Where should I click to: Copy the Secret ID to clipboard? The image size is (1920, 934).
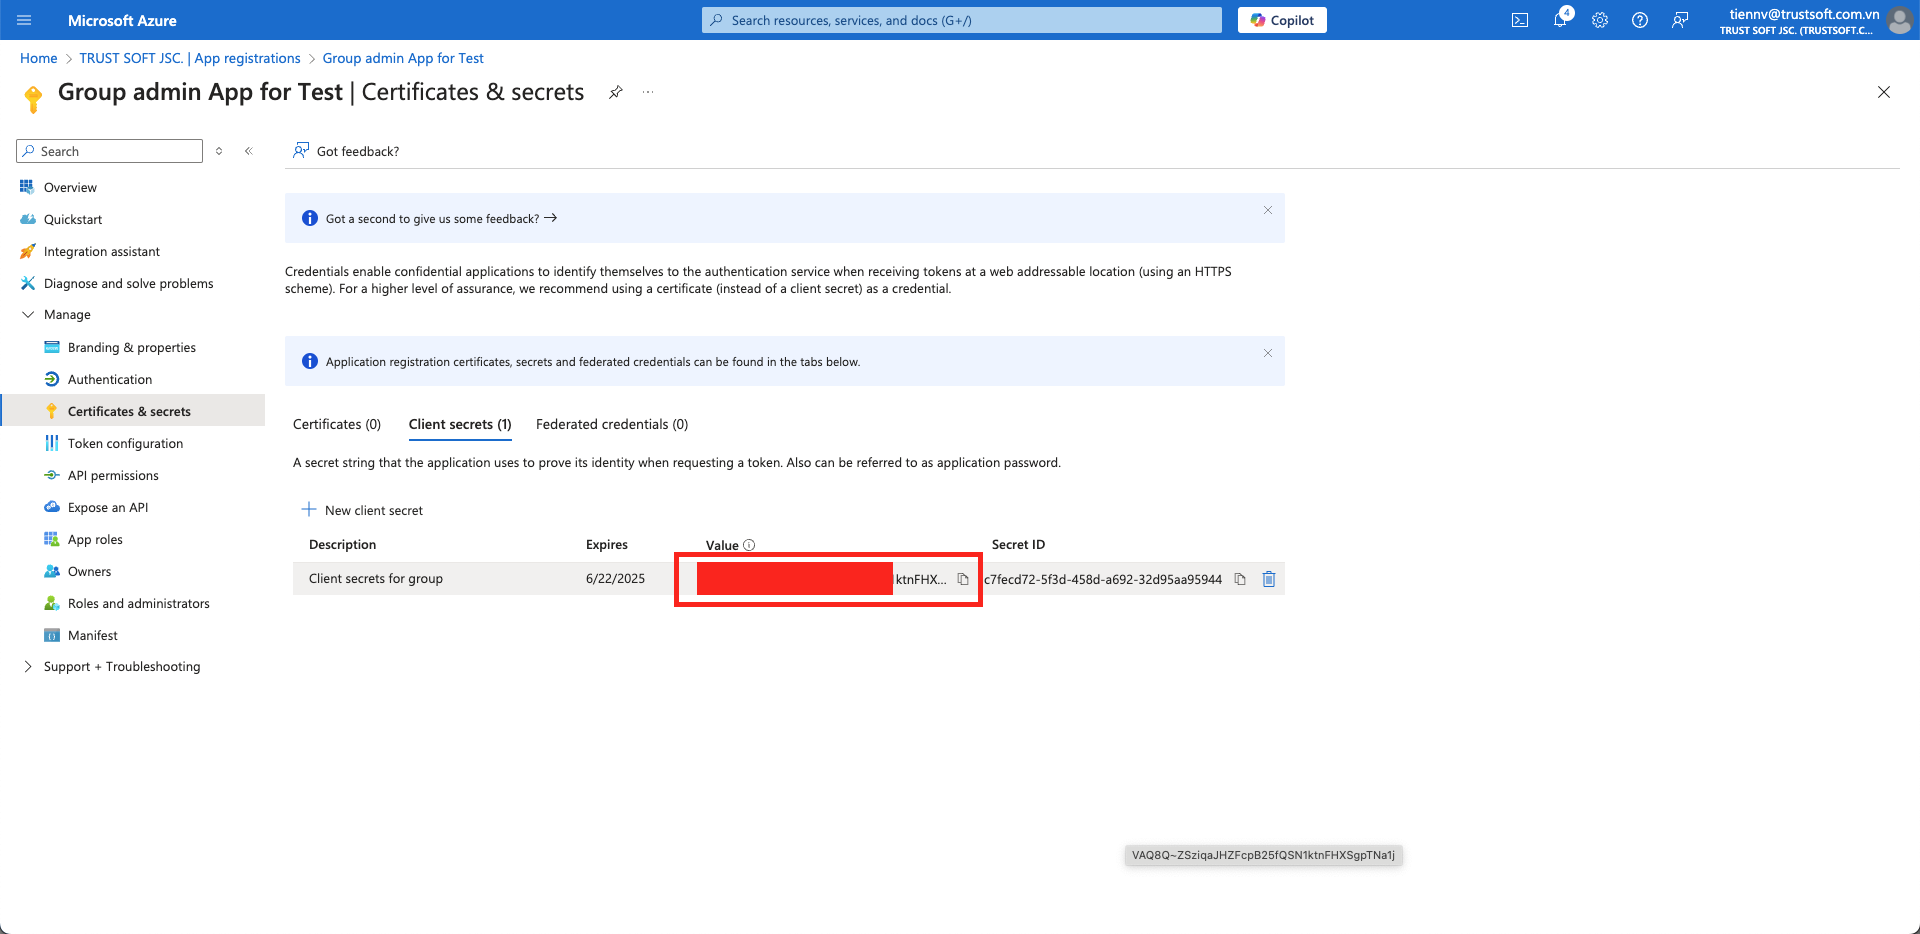(x=1240, y=579)
